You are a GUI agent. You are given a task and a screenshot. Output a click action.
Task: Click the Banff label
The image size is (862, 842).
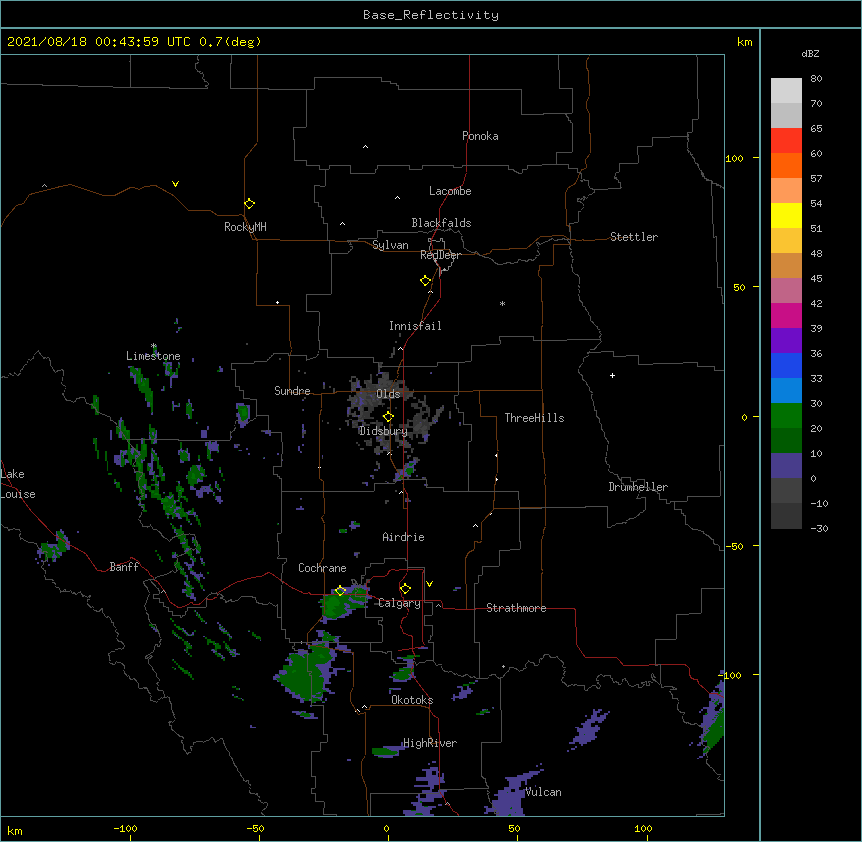[124, 567]
